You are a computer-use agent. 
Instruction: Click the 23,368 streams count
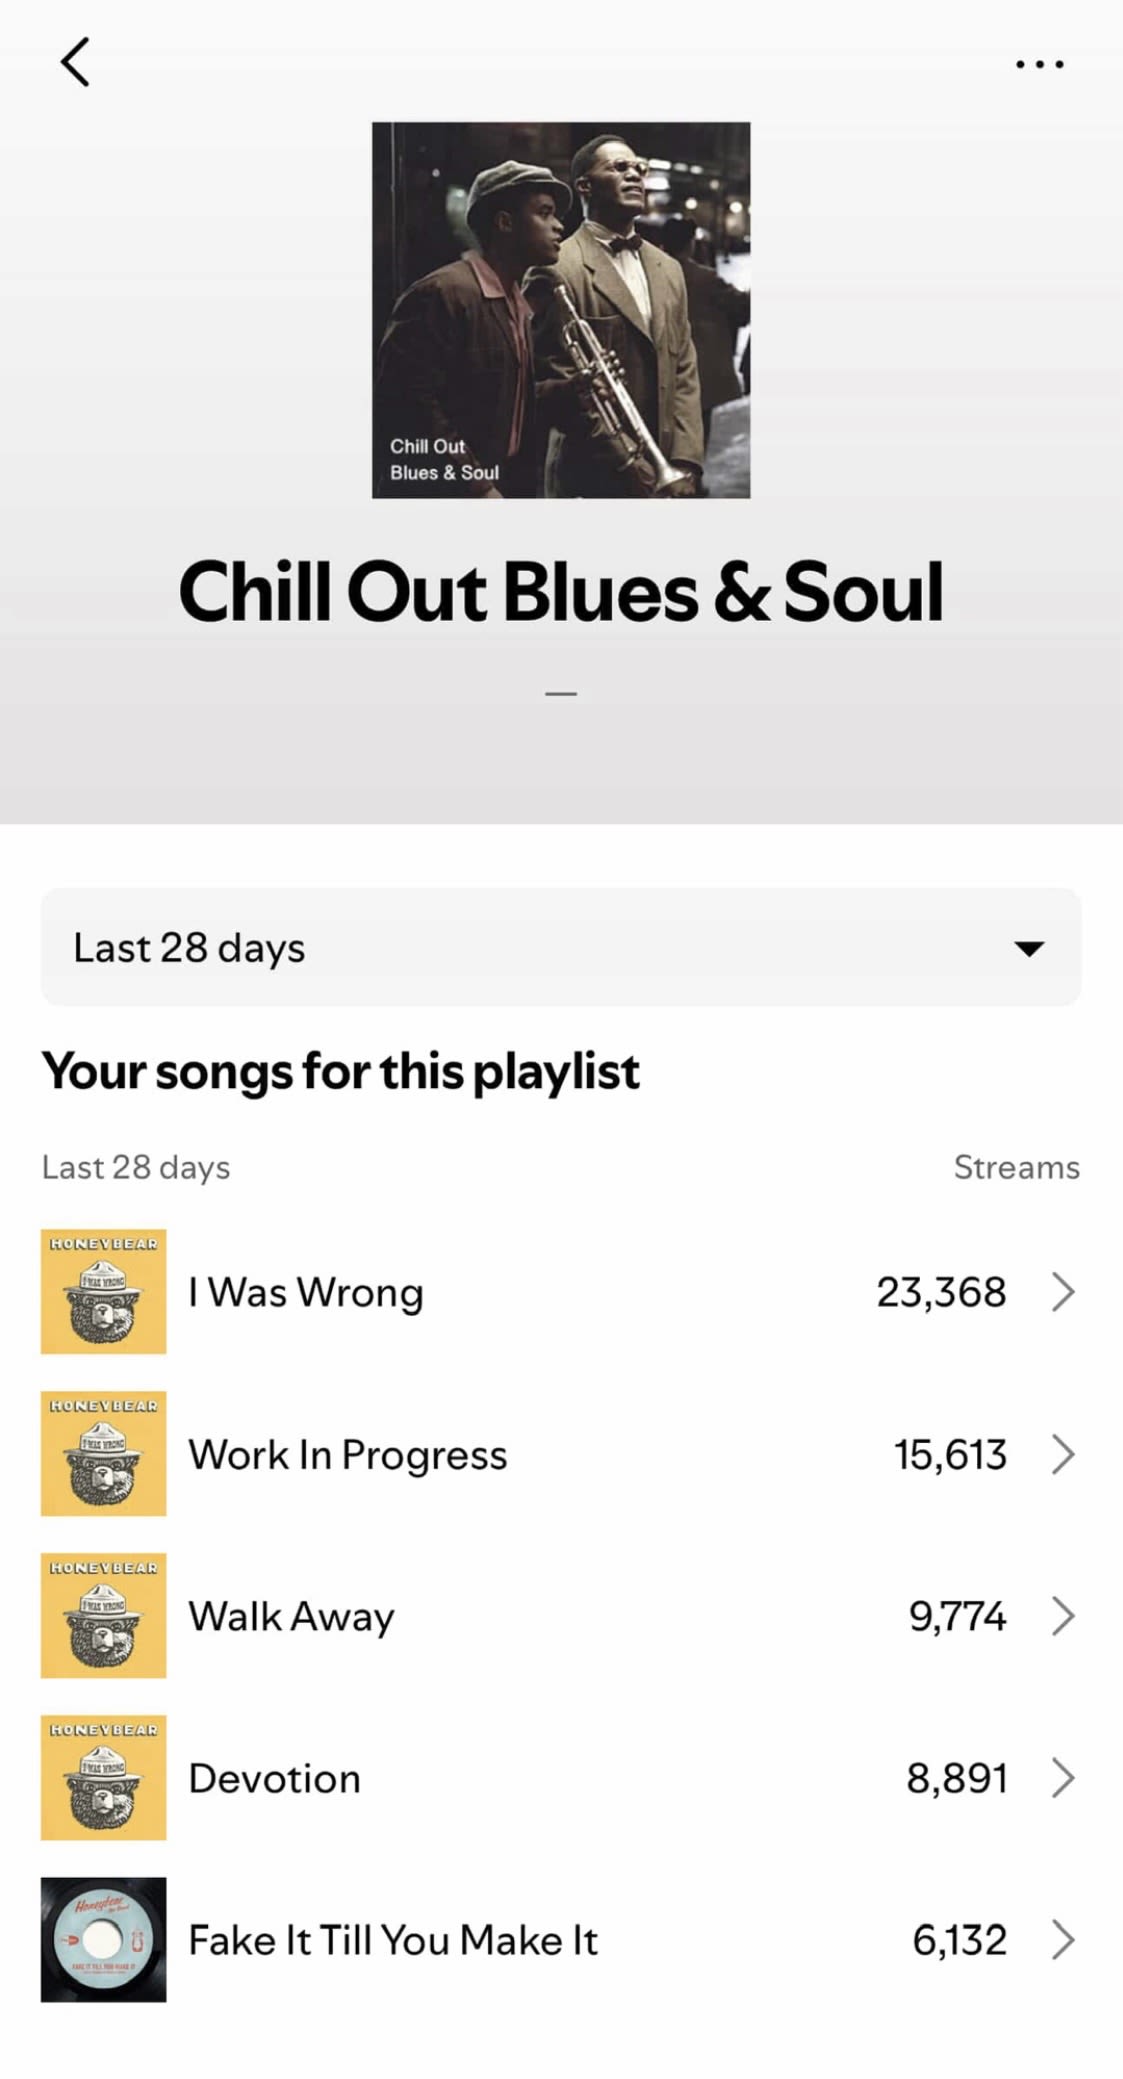[x=941, y=1292]
